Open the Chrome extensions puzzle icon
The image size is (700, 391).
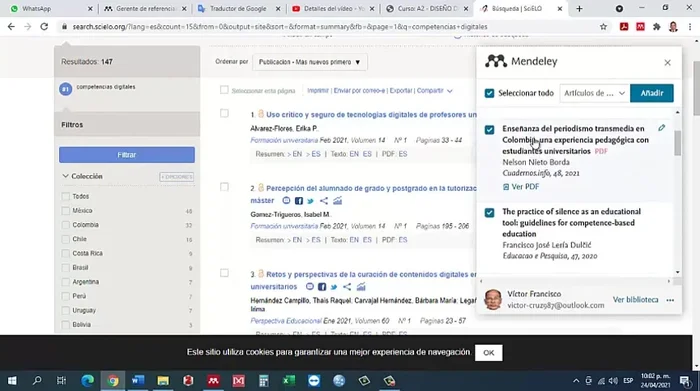pyautogui.click(x=656, y=27)
